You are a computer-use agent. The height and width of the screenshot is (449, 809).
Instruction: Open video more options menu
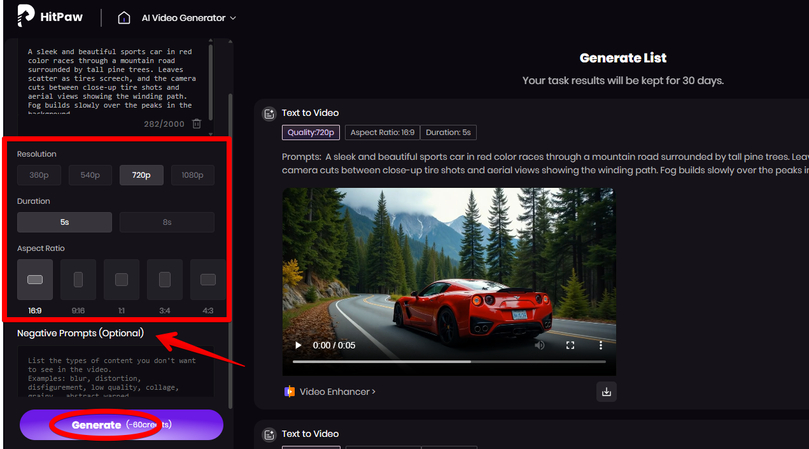601,345
